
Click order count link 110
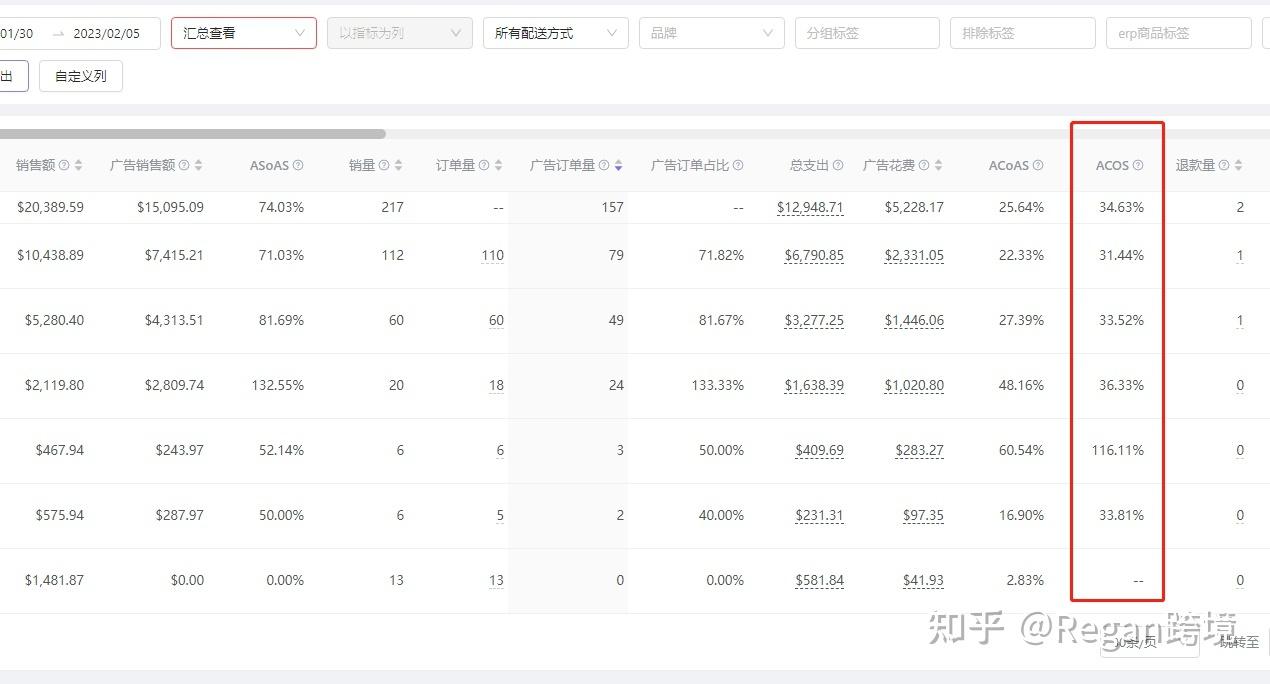pyautogui.click(x=492, y=256)
